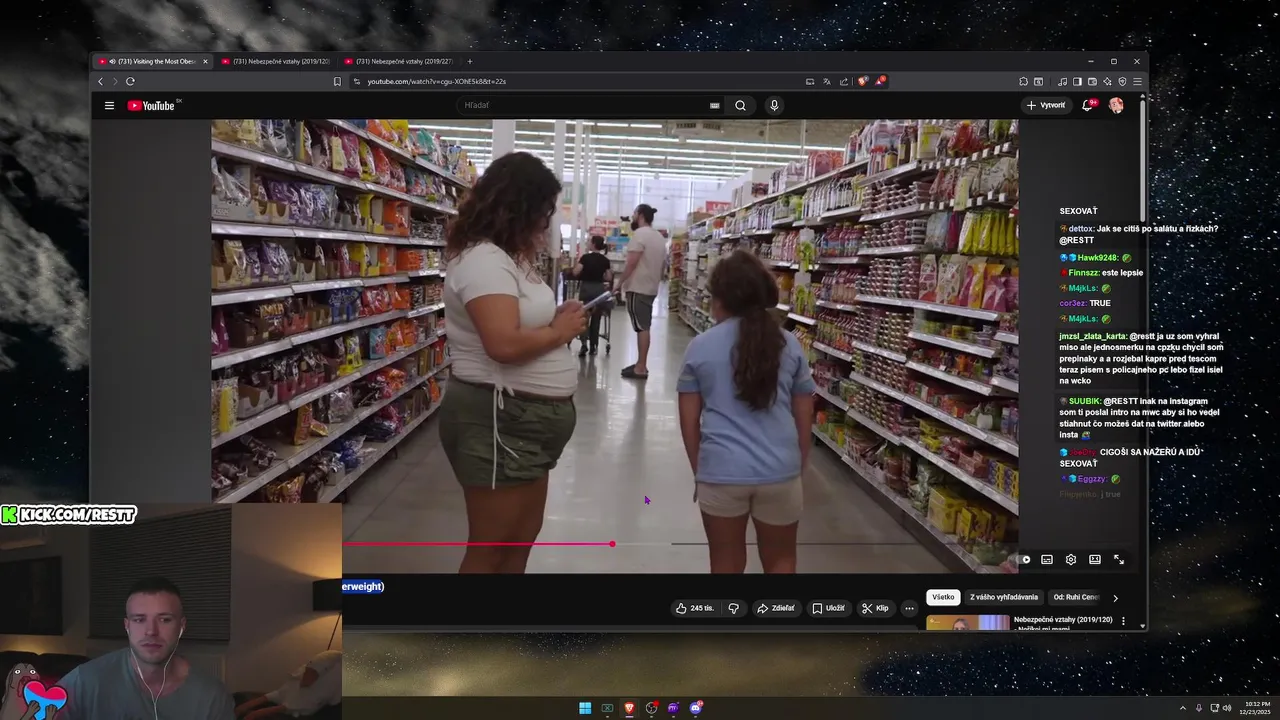Open recommended video Nebezpečné vzťahy thumbnail
Image resolution: width=1280 pixels, height=720 pixels.
(x=967, y=623)
